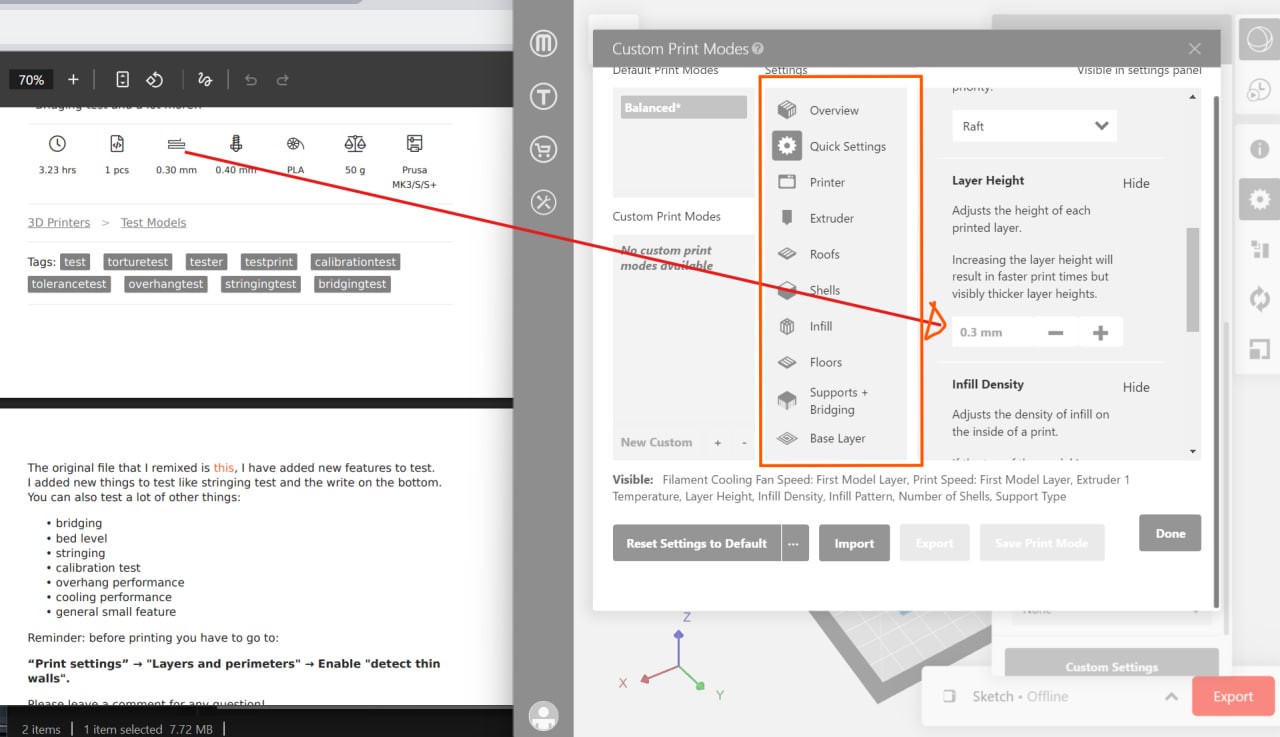The image size is (1280, 737).
Task: Click the Quick Settings gear icon
Action: coord(787,146)
